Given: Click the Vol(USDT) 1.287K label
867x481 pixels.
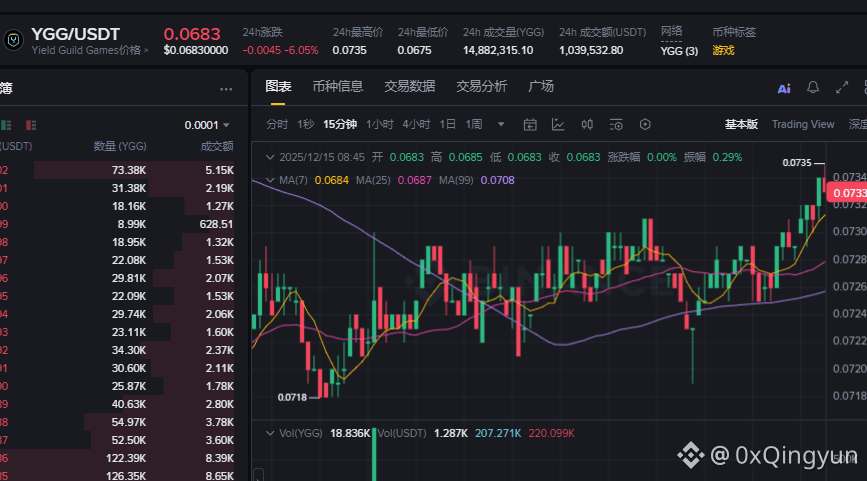Looking at the screenshot, I should (x=422, y=433).
